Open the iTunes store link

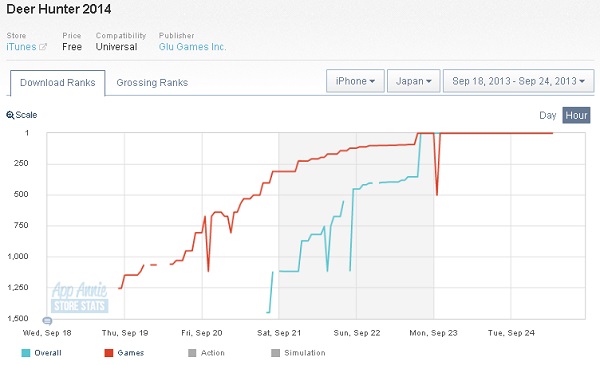pyautogui.click(x=21, y=47)
